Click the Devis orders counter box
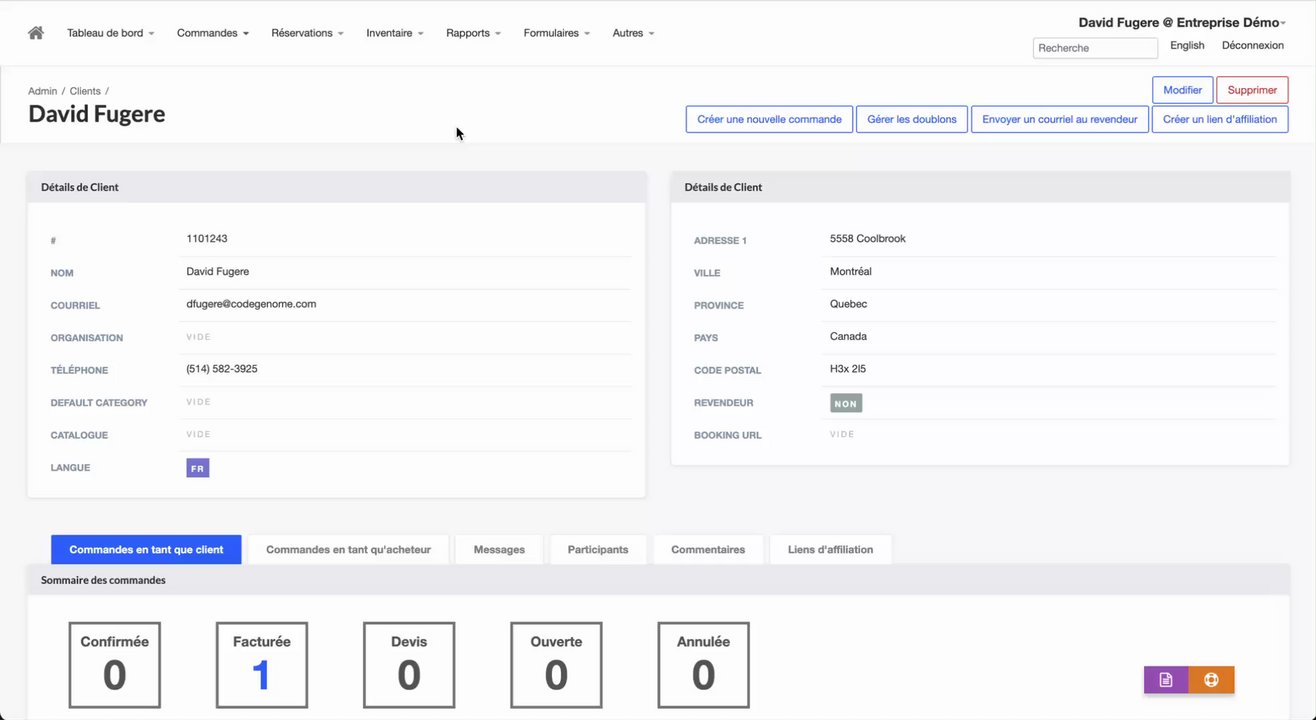 pos(409,665)
